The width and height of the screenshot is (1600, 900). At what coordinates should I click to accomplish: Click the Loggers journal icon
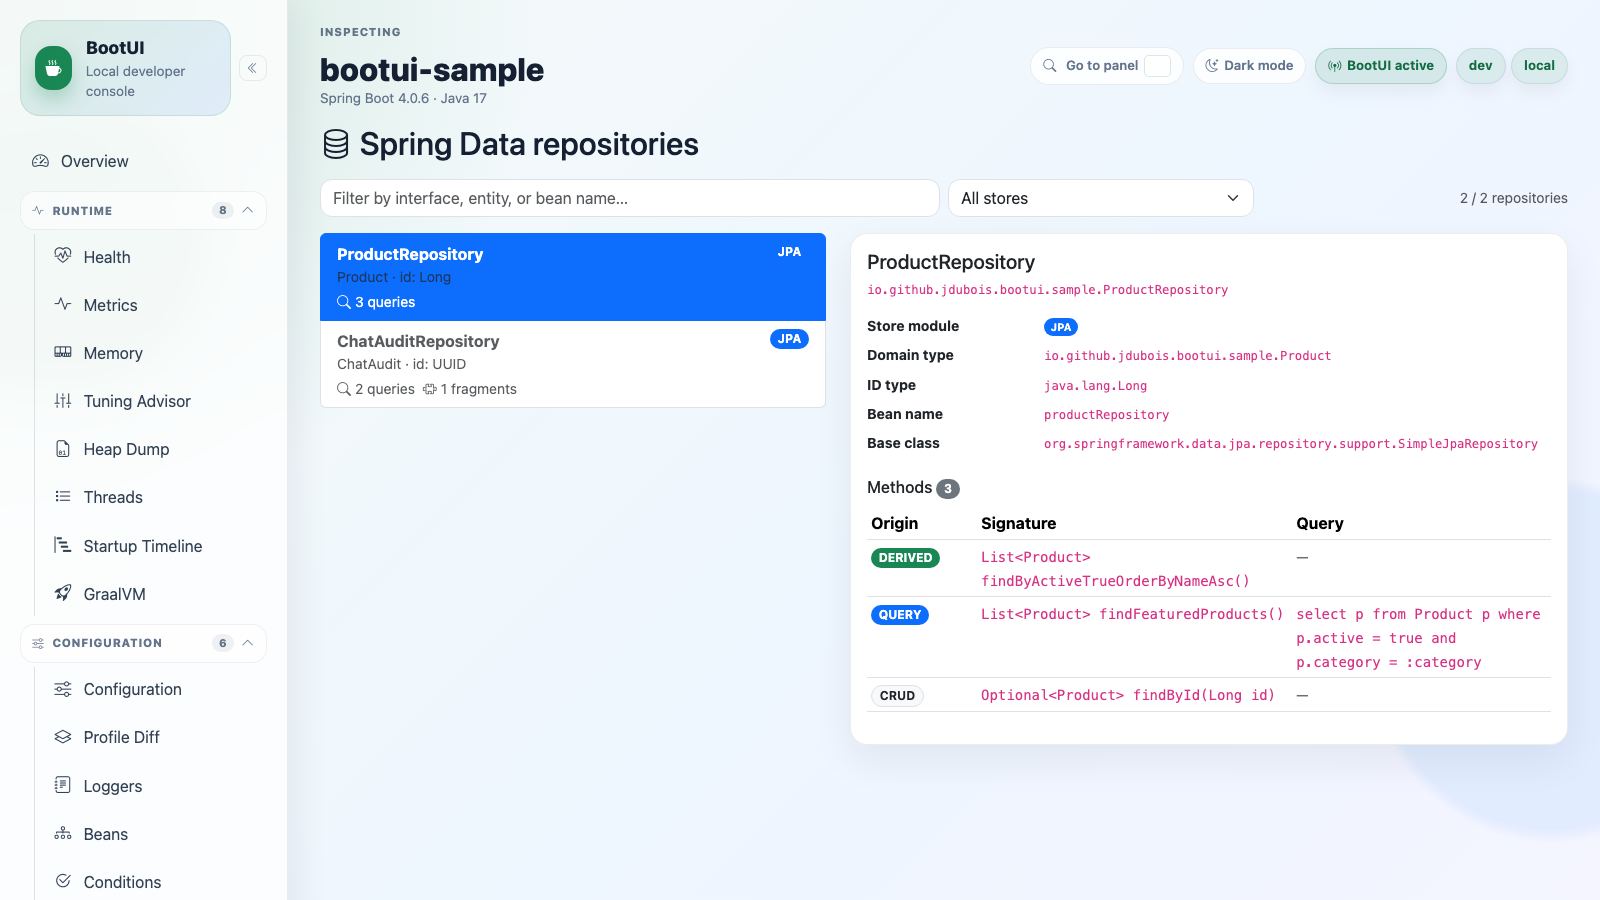pos(63,785)
